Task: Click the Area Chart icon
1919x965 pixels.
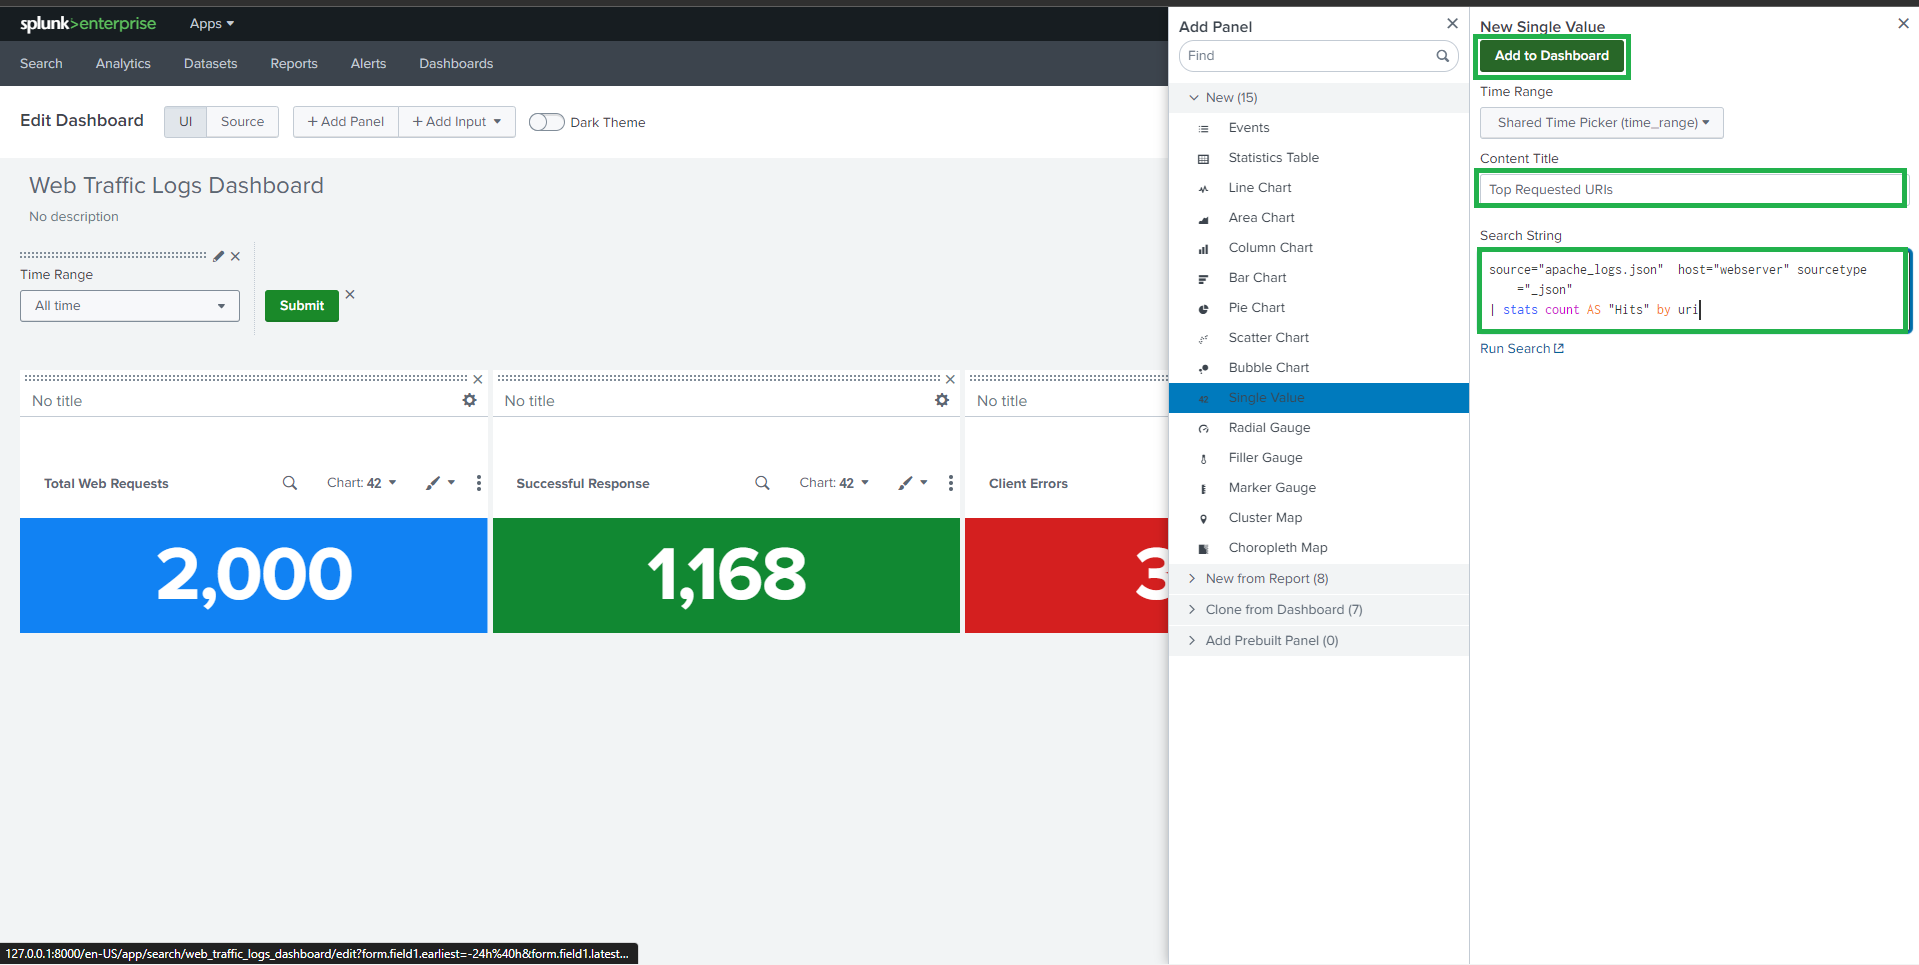Action: point(1203,218)
